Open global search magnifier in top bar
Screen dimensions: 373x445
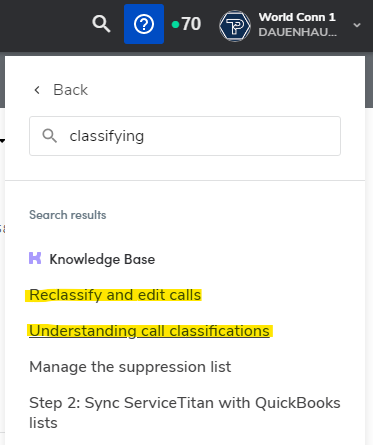pos(101,24)
